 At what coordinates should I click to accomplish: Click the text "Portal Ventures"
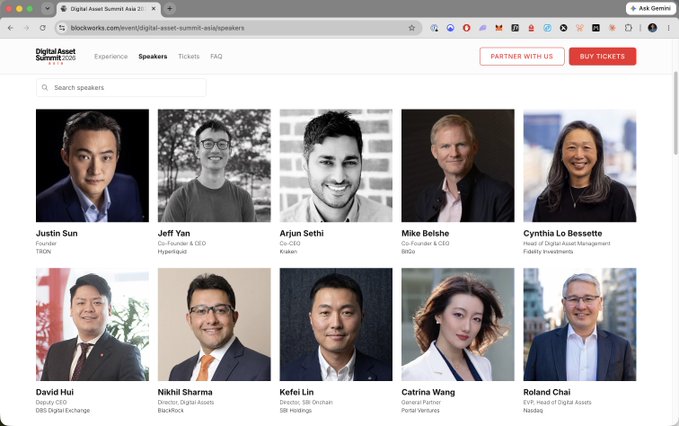[x=420, y=410]
